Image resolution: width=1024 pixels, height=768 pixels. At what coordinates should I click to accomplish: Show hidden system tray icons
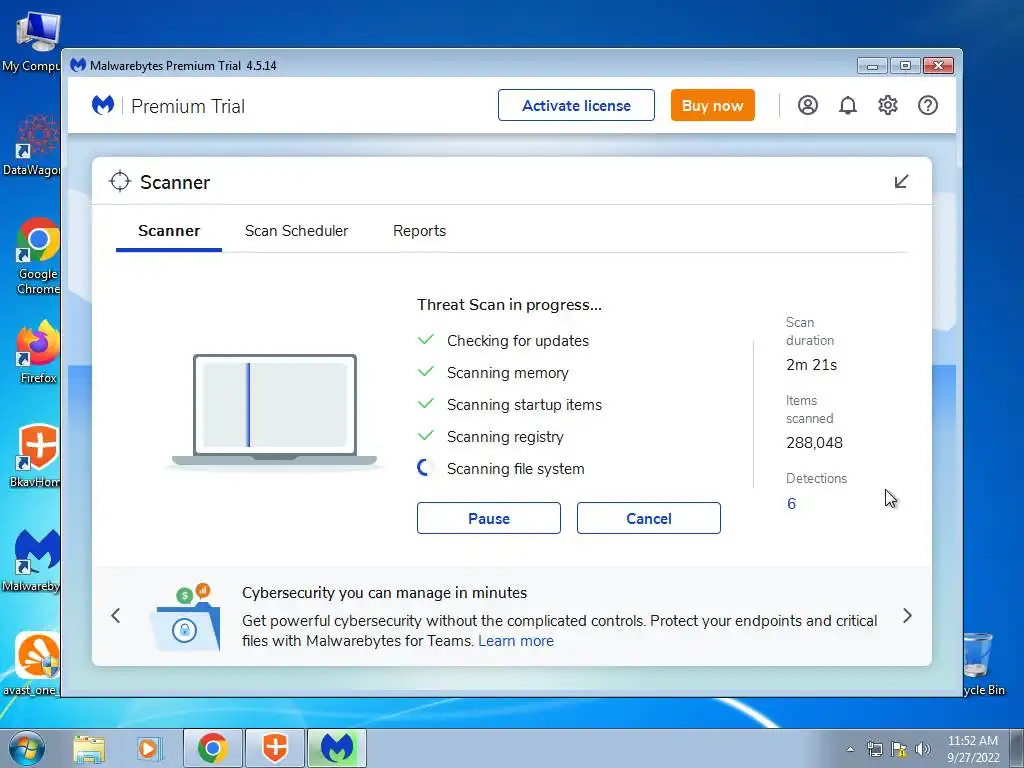pyautogui.click(x=850, y=749)
